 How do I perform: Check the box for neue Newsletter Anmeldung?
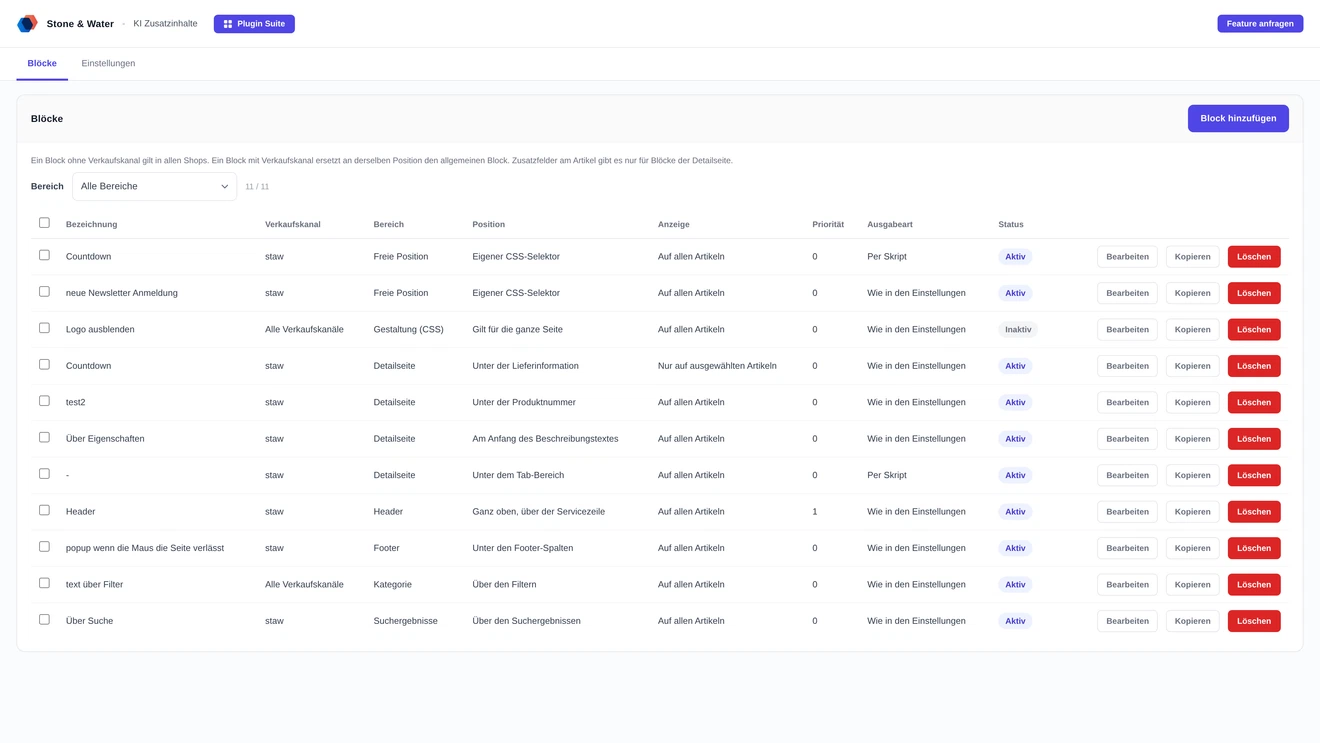[x=44, y=292]
